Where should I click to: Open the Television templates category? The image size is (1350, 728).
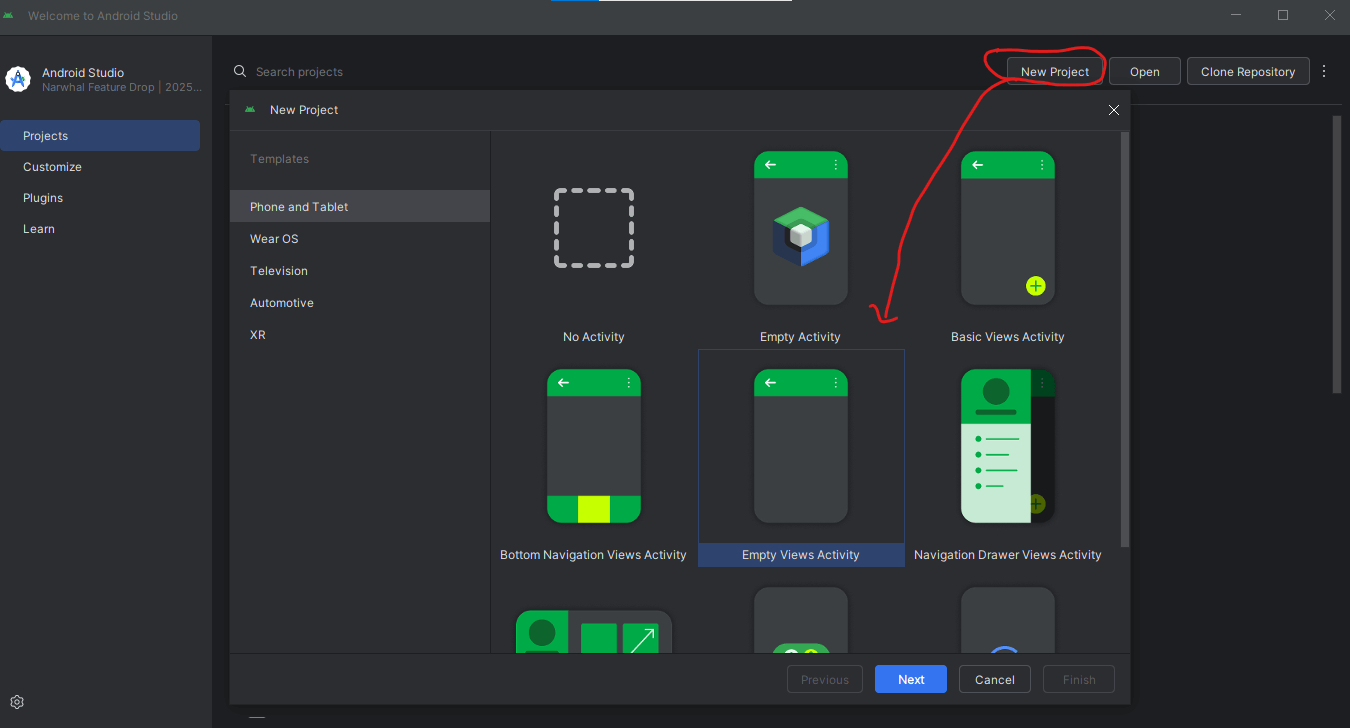pyautogui.click(x=279, y=271)
